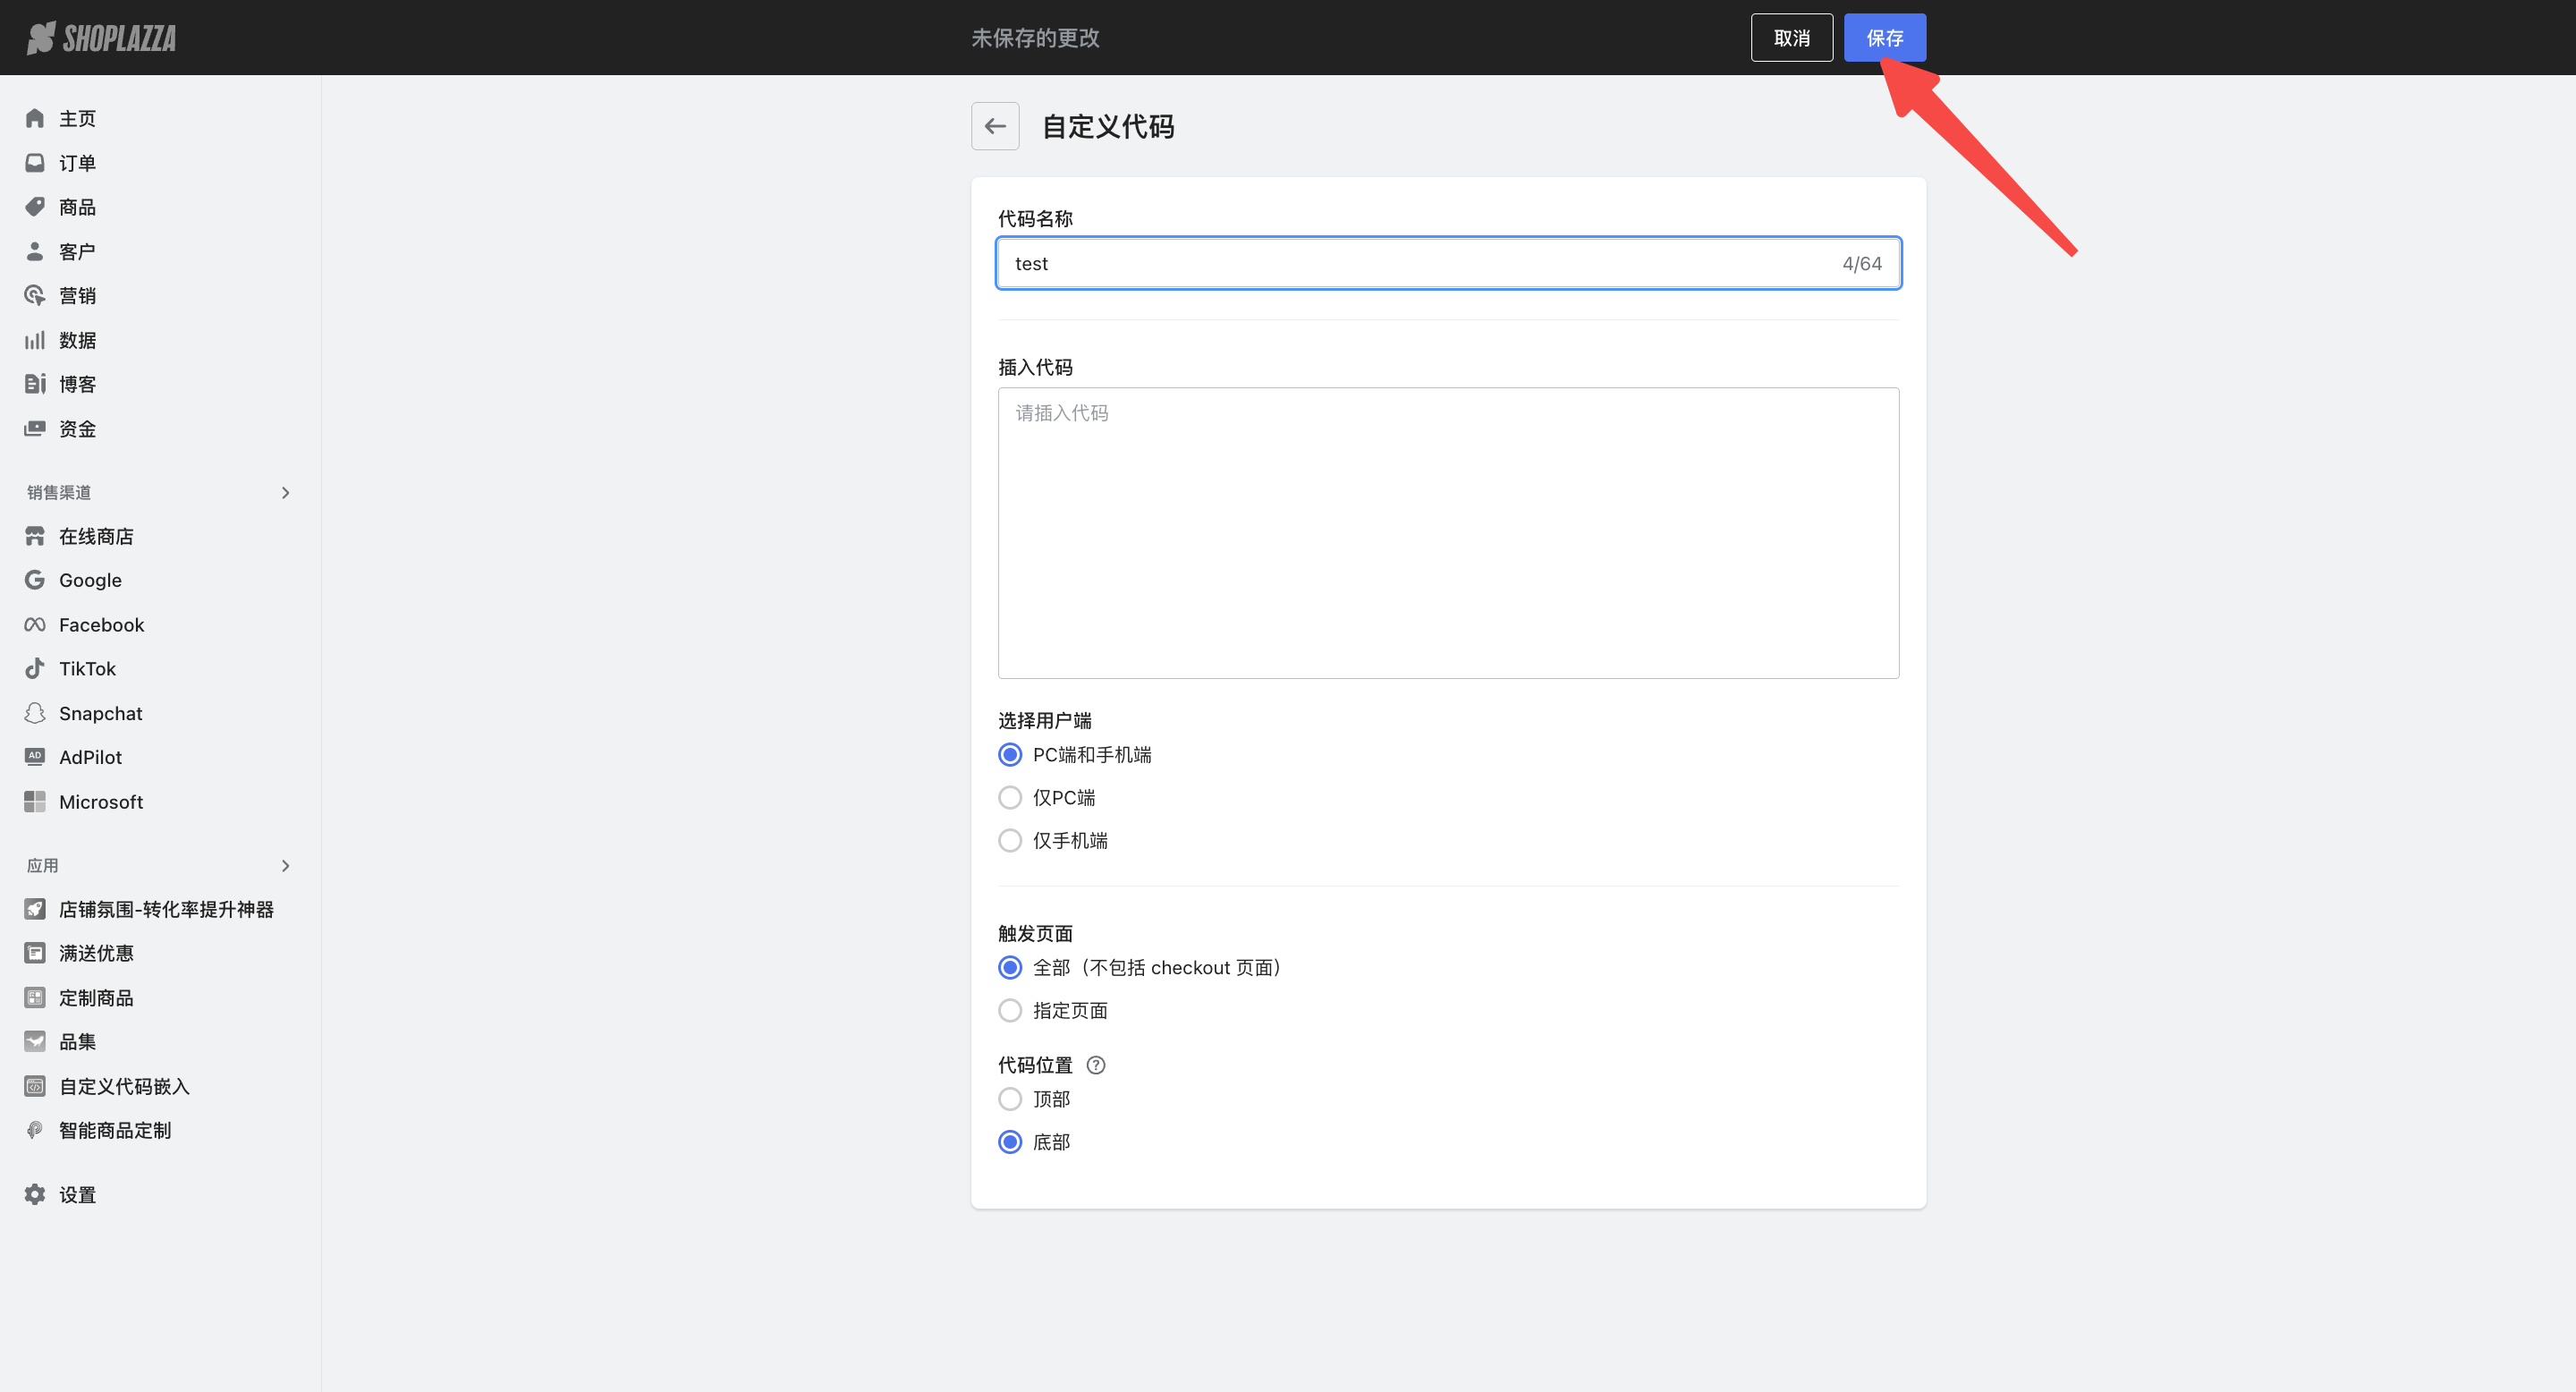This screenshot has height=1392, width=2576.
Task: Open the help icon next to 代码位置
Action: tap(1095, 1065)
